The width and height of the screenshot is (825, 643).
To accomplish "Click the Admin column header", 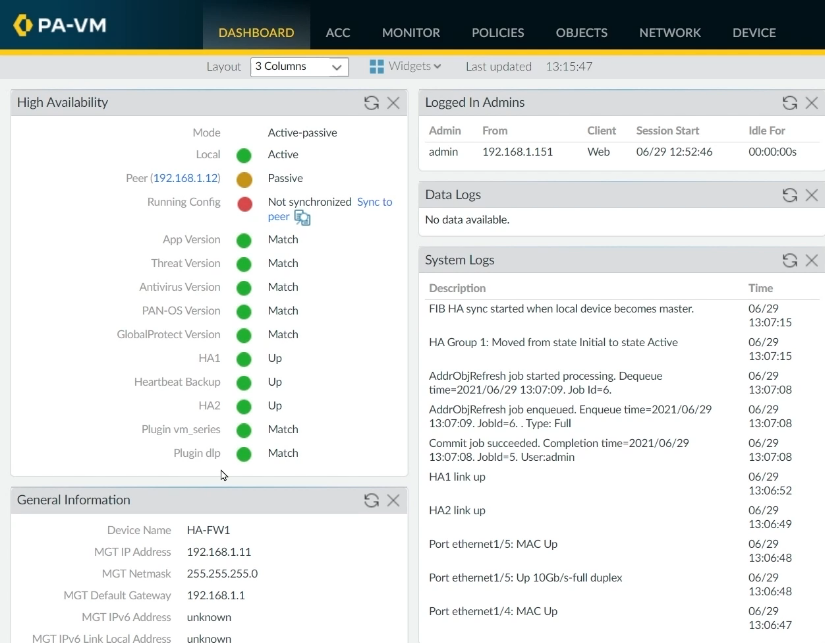I will 445,130.
